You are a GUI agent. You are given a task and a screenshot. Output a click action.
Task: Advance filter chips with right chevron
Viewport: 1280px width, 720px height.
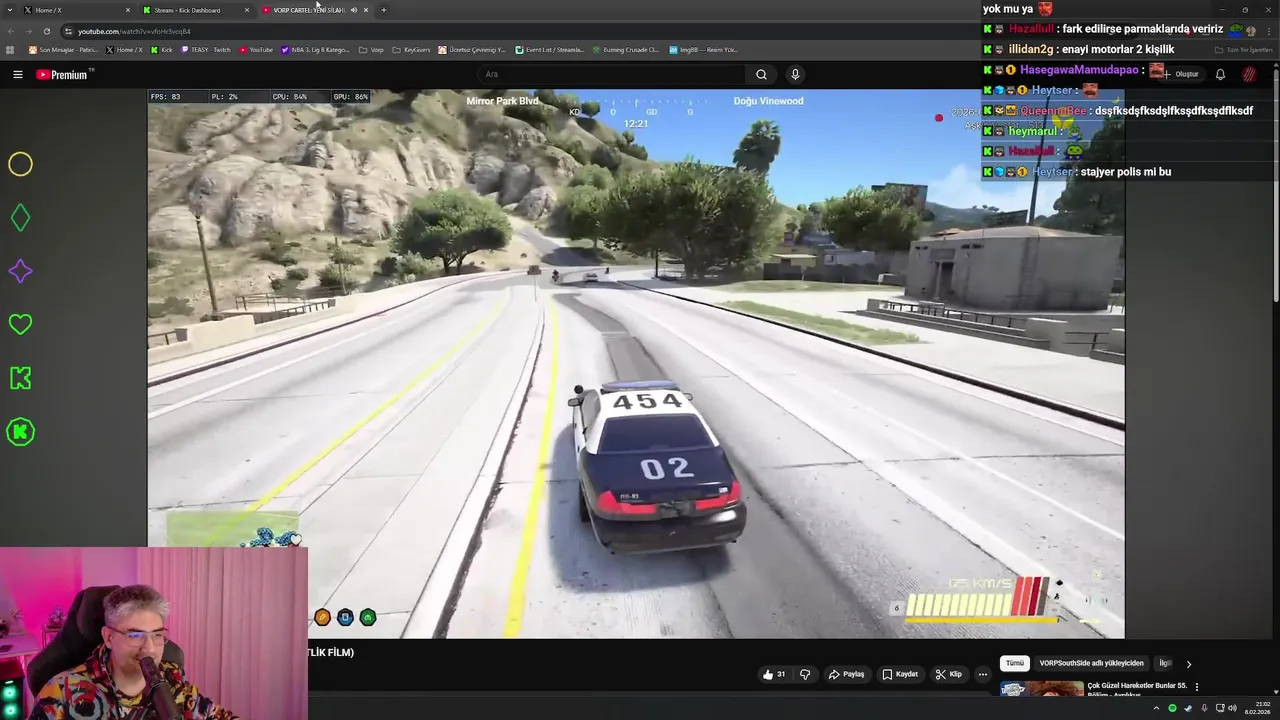1188,663
